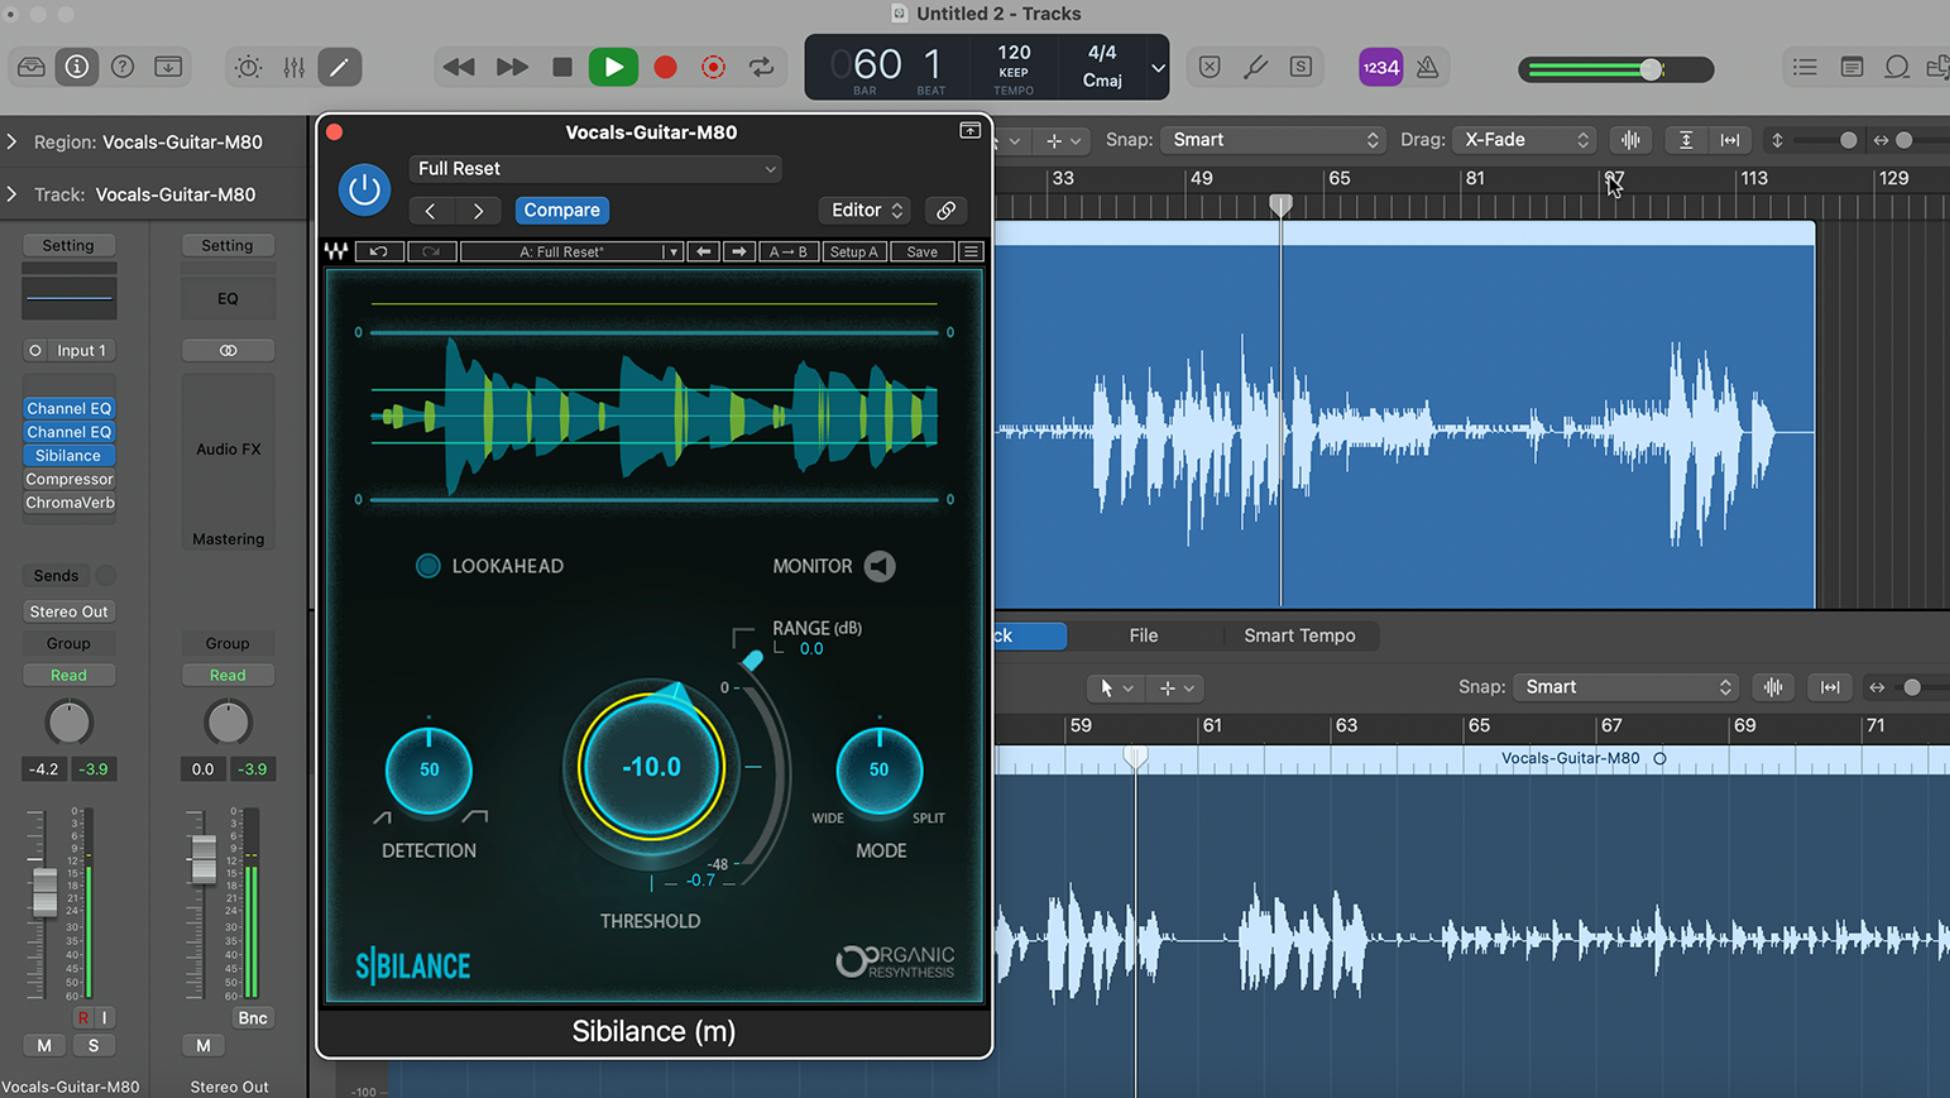1950x1098 pixels.
Task: Click the Bnc bounce button
Action: point(252,1018)
